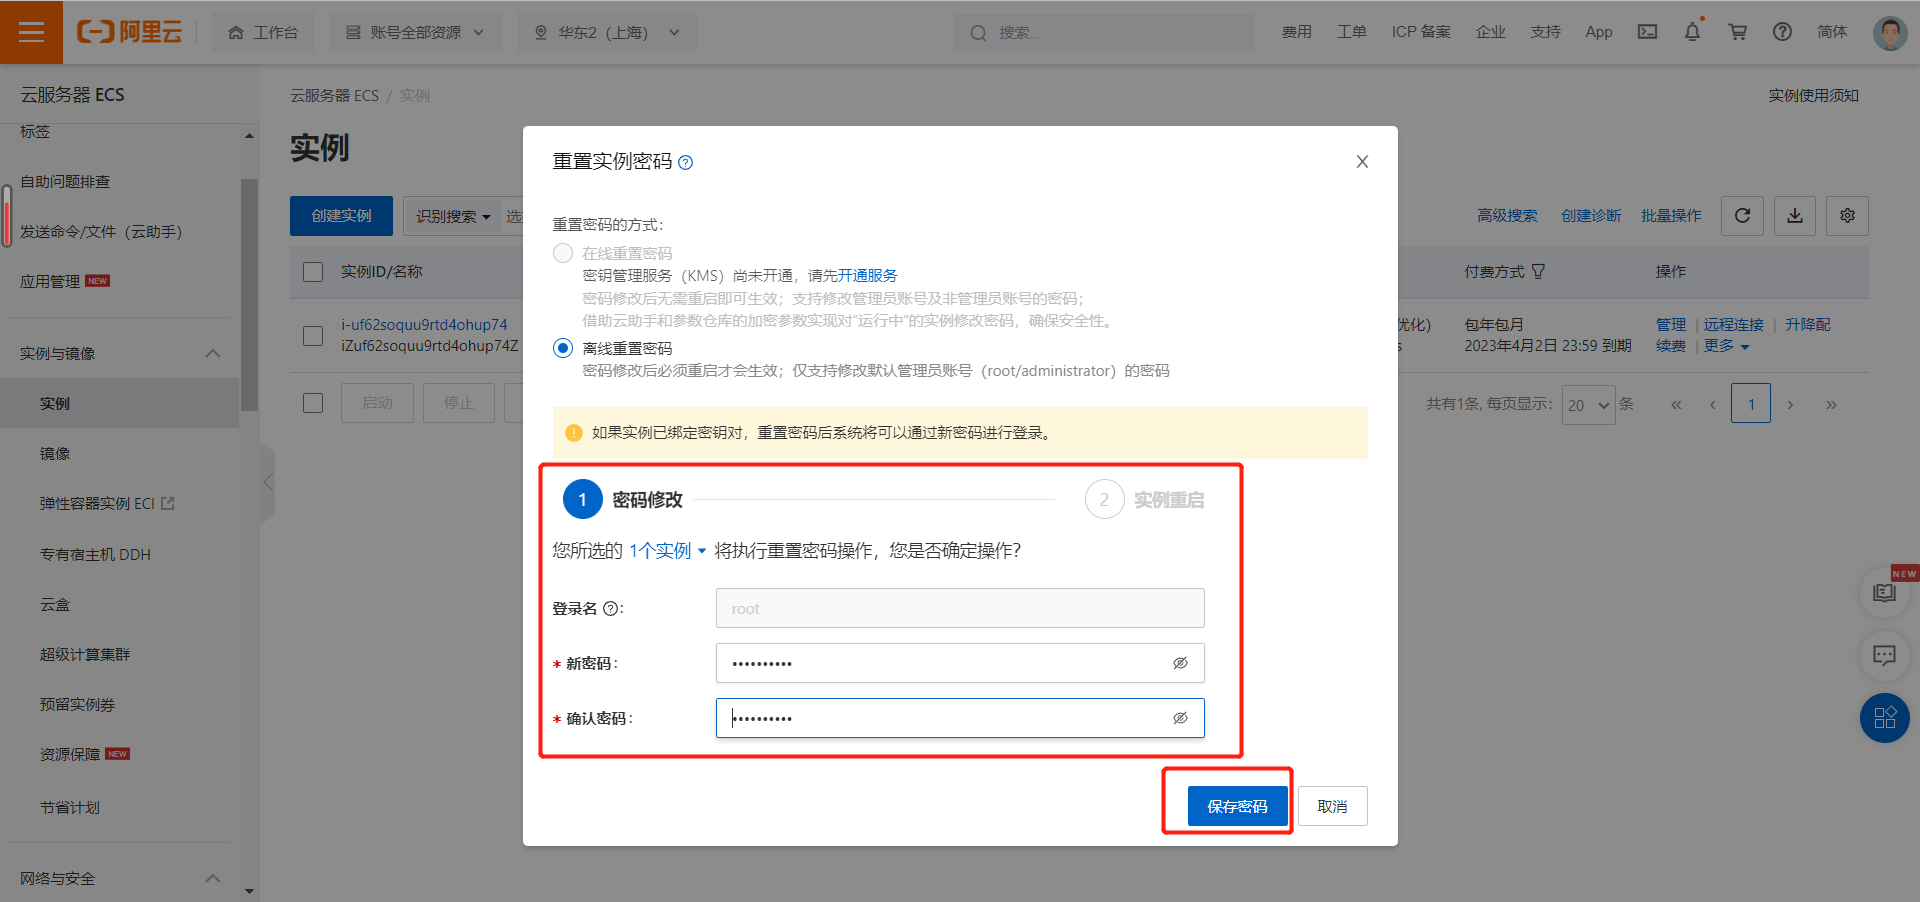The image size is (1920, 902).
Task: Click 升降配 link in row
Action: coord(1807,325)
